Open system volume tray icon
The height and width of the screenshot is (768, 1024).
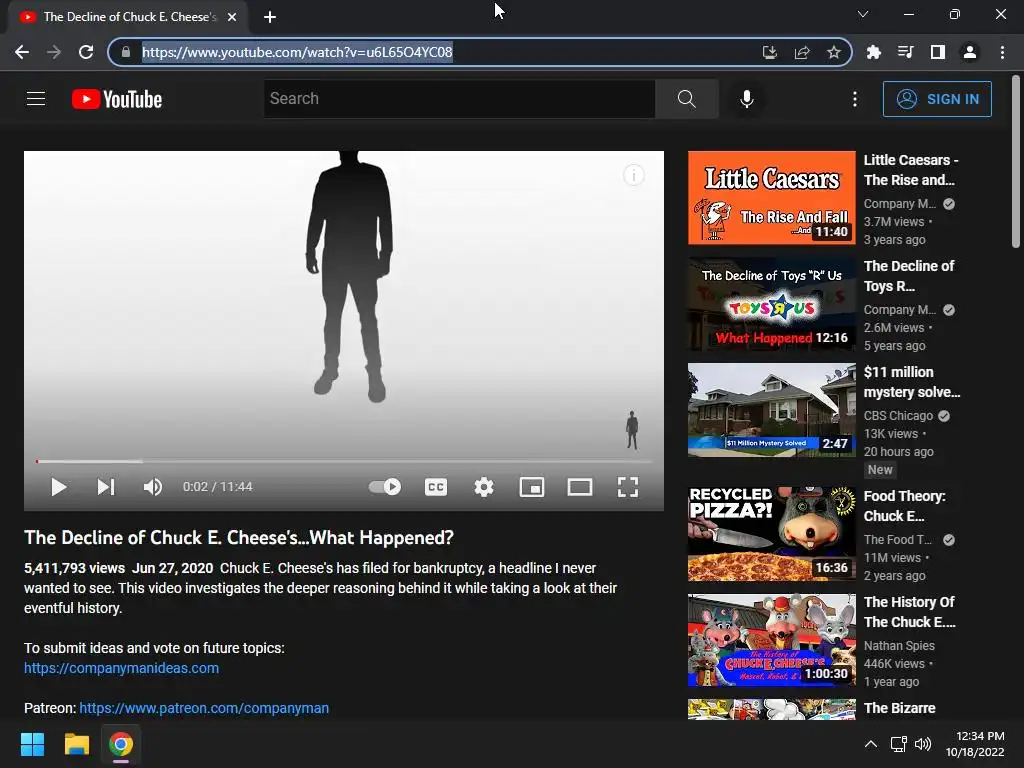(x=923, y=744)
